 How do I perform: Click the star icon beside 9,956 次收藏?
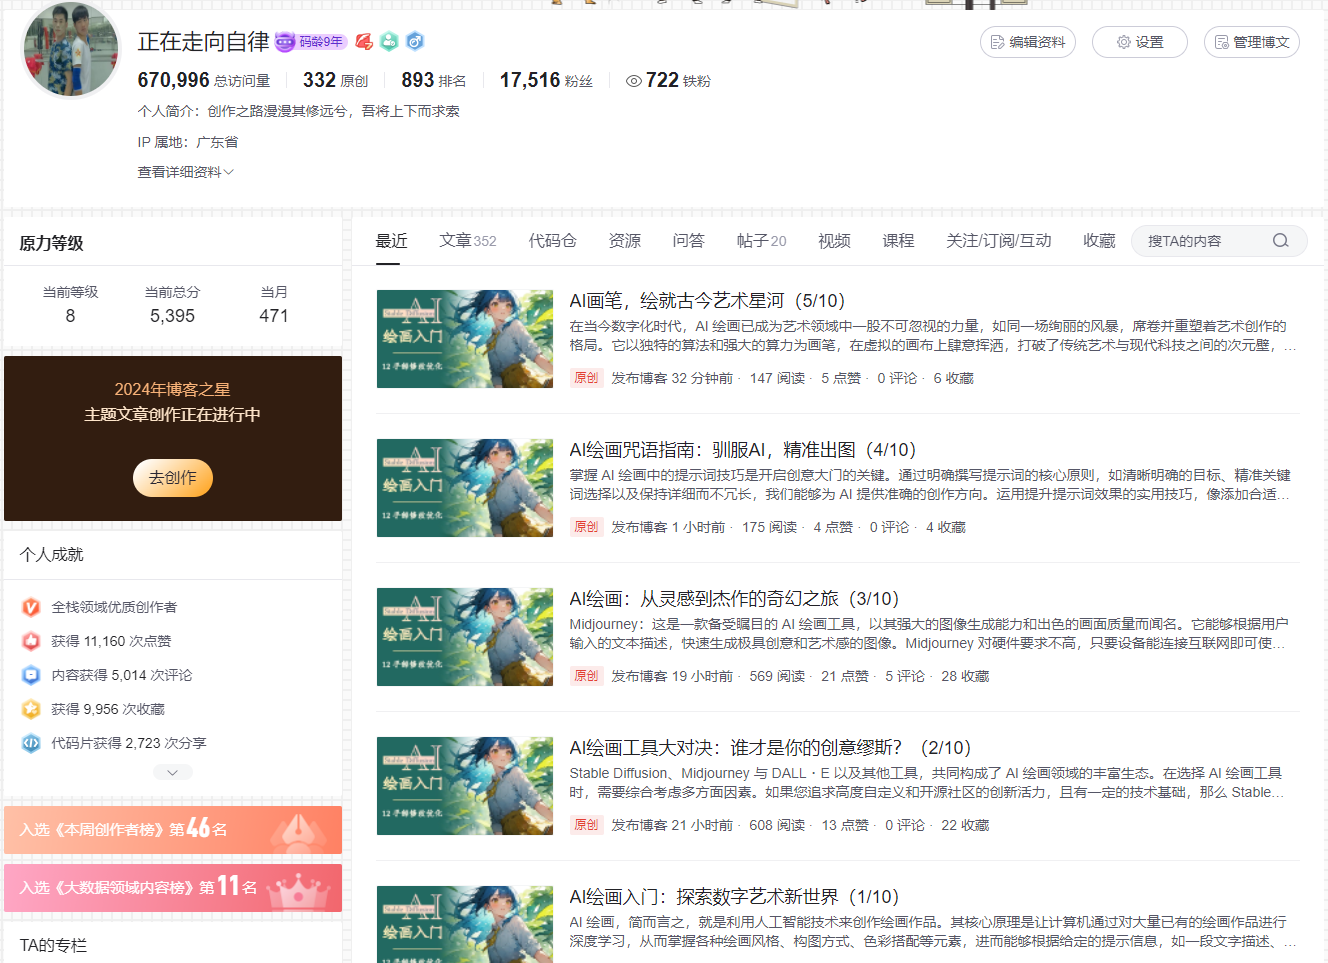[31, 709]
